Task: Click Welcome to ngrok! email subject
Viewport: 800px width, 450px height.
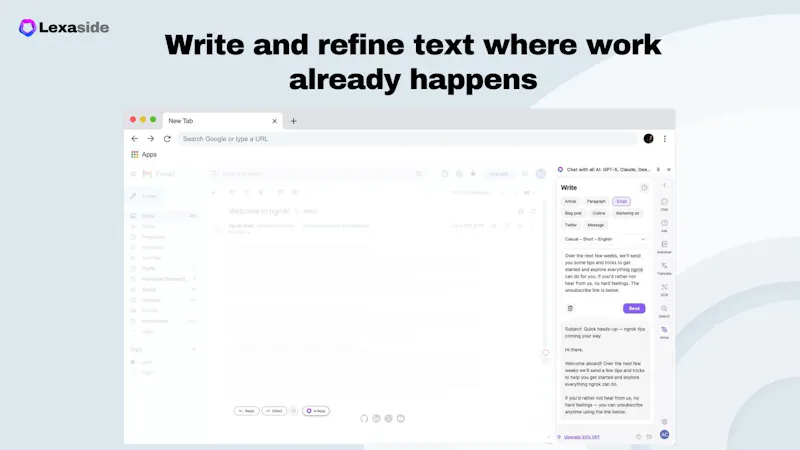Action: tap(259, 211)
